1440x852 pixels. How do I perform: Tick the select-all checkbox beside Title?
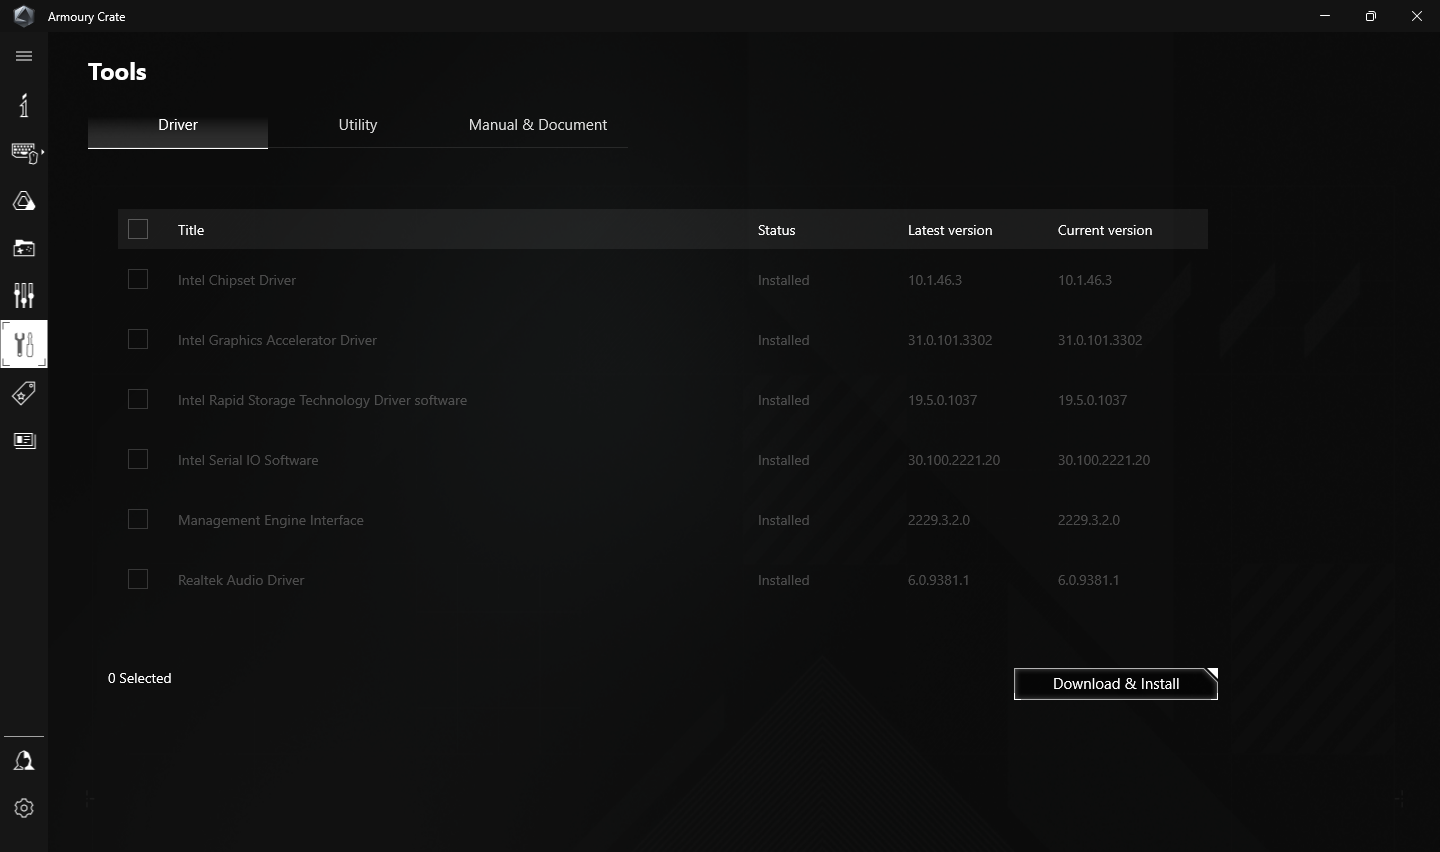(138, 230)
